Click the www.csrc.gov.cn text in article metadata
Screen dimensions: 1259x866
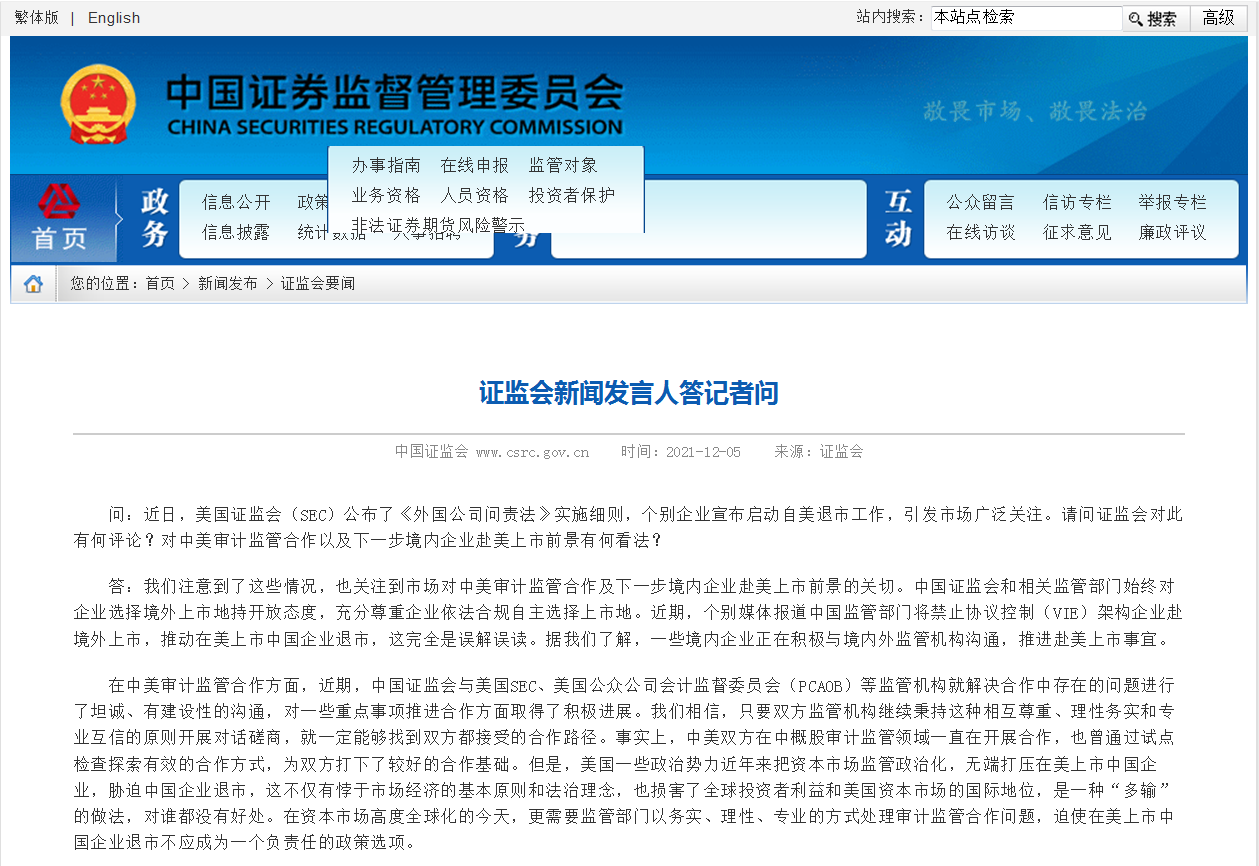click(532, 452)
